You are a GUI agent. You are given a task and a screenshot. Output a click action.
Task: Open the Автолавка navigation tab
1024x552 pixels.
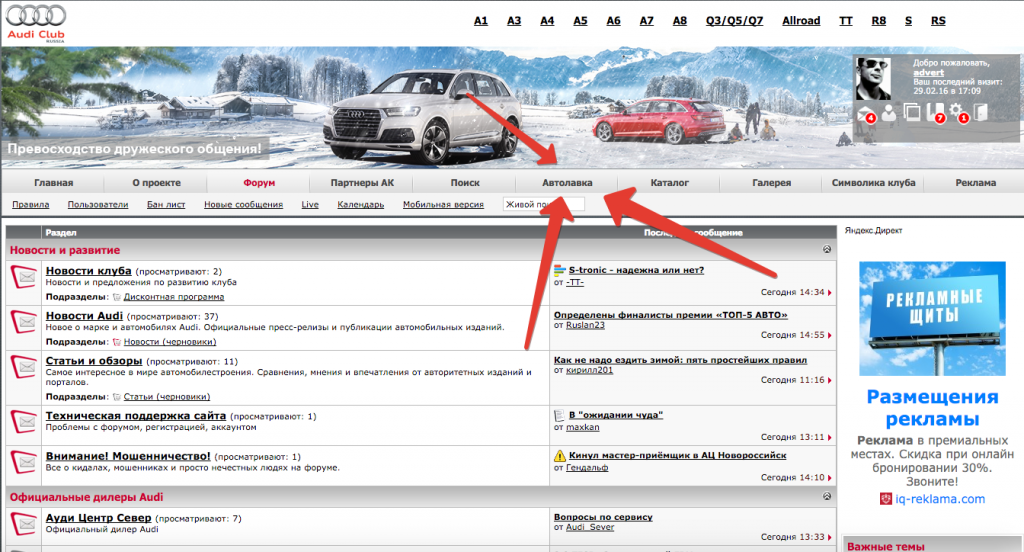[567, 183]
